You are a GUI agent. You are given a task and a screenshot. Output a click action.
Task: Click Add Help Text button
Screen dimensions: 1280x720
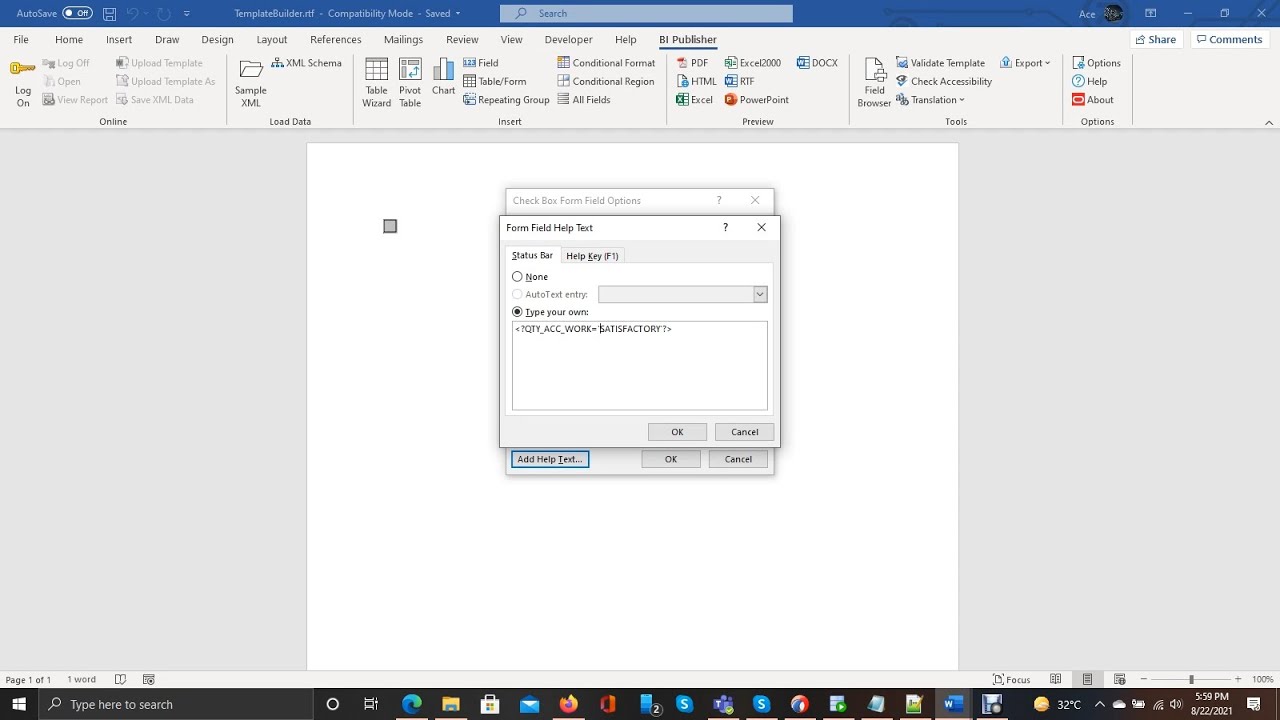550,459
